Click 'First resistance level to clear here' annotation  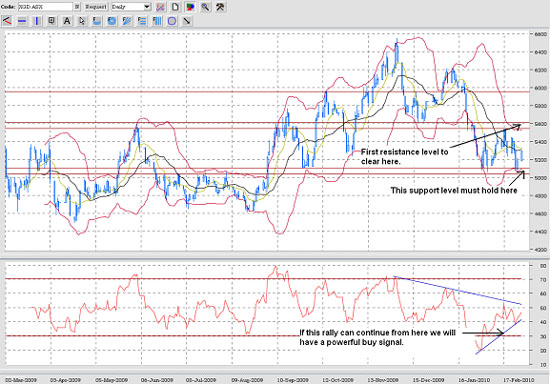(404, 156)
